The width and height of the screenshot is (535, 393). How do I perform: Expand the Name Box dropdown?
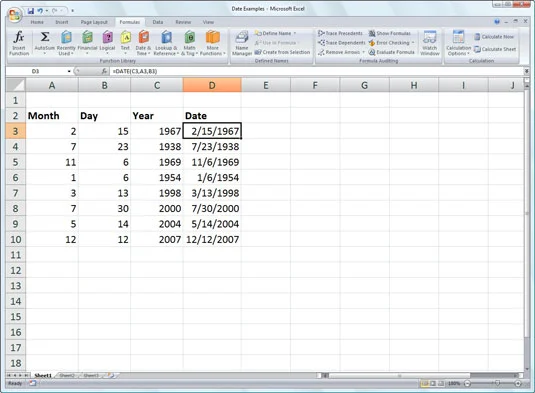69,71
